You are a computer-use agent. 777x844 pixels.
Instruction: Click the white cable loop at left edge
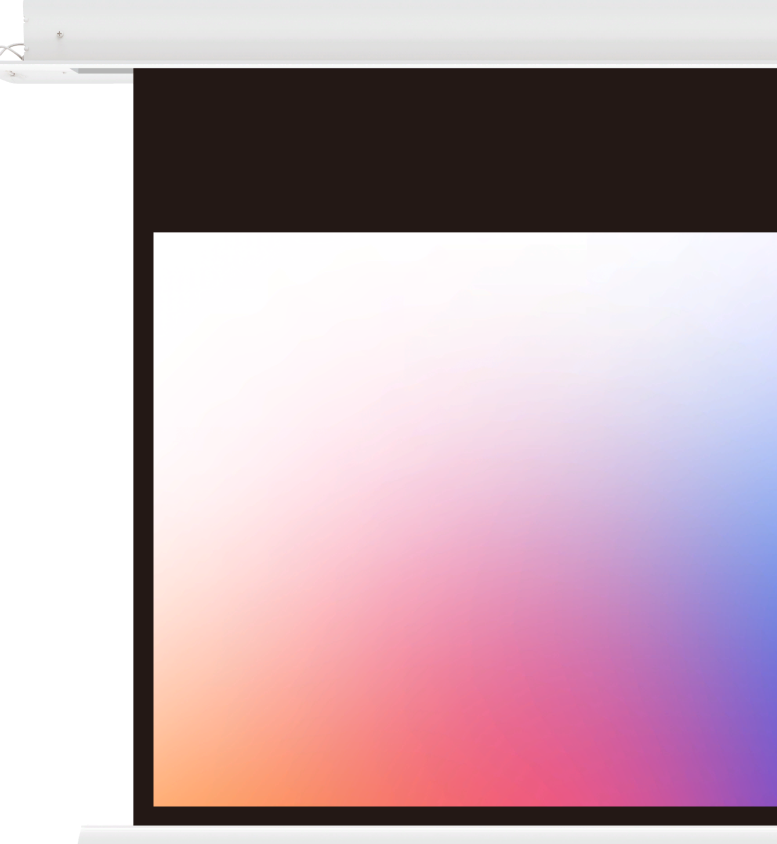pyautogui.click(x=10, y=48)
